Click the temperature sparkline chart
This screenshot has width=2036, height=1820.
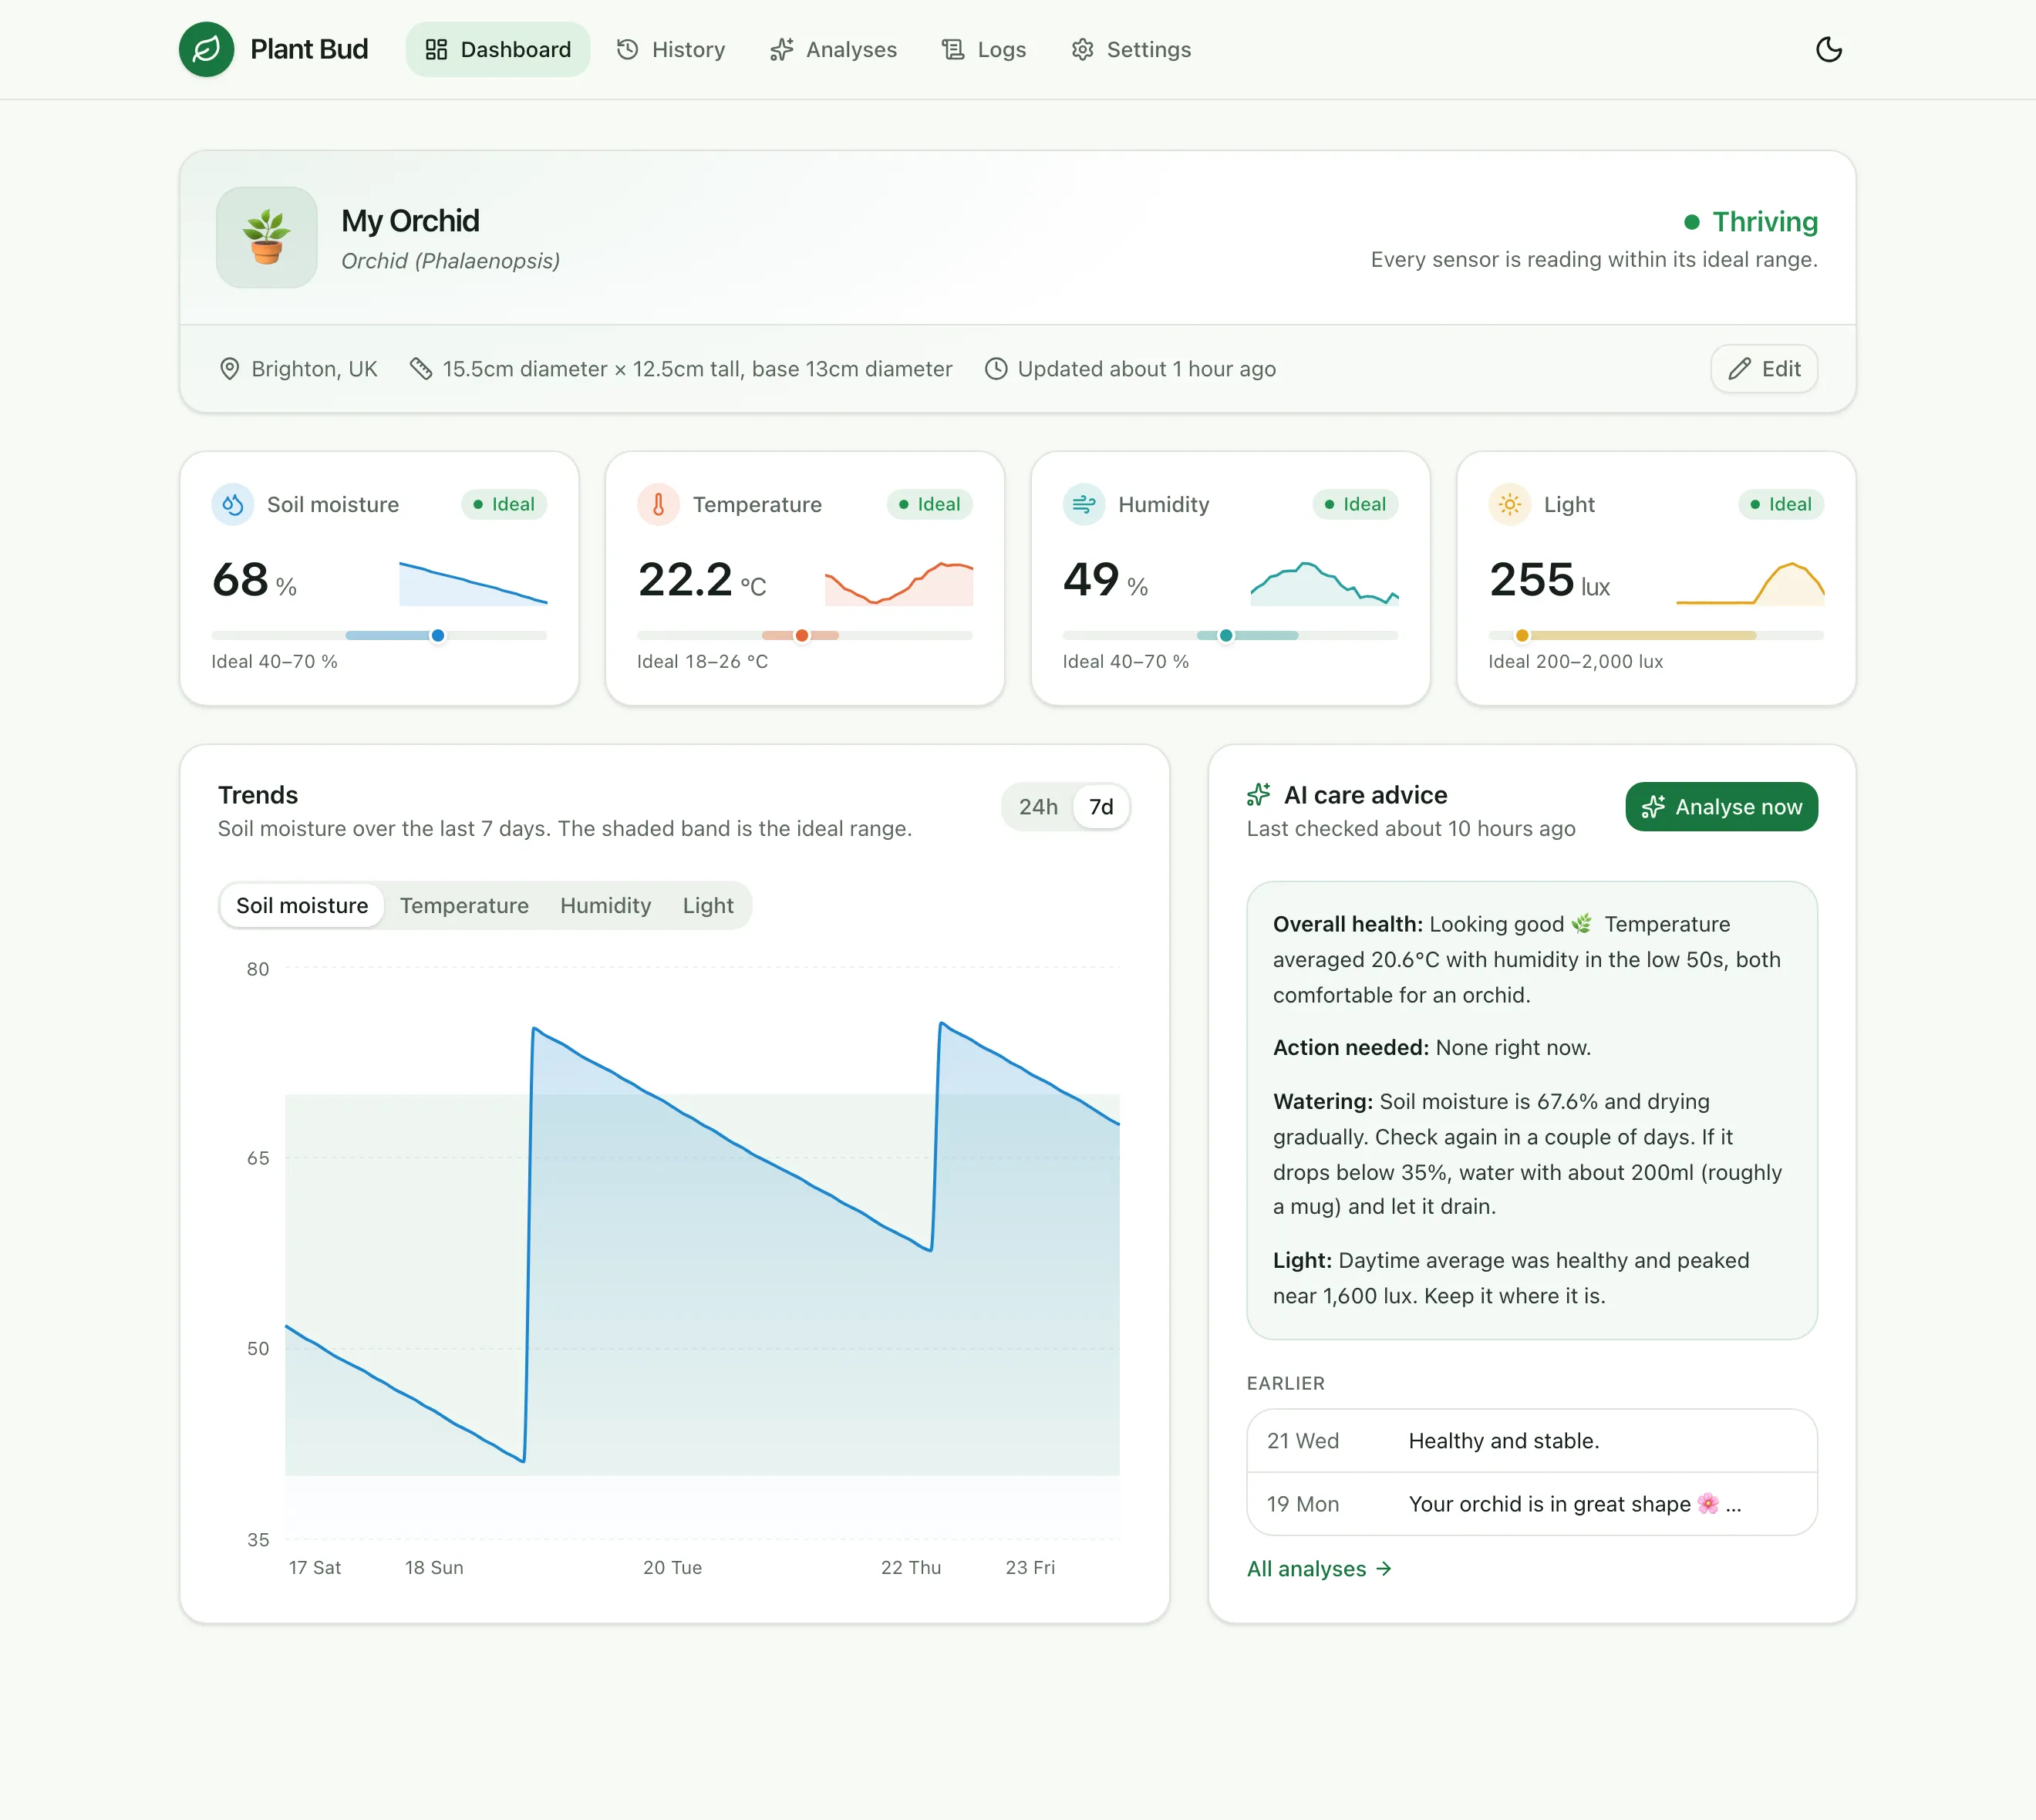[x=899, y=583]
